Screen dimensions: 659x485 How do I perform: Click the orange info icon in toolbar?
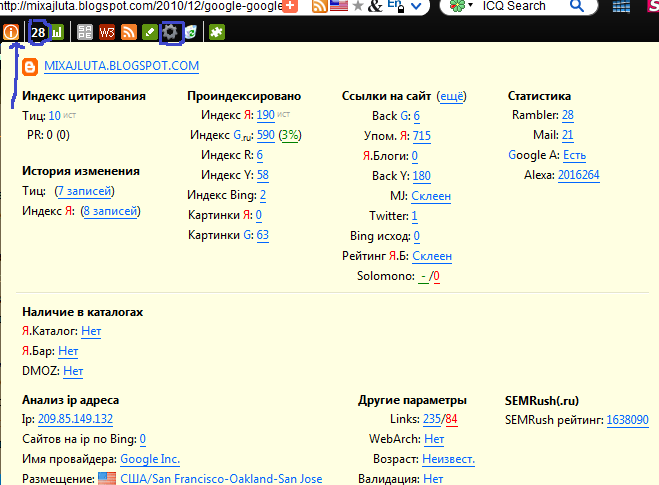pyautogui.click(x=11, y=32)
